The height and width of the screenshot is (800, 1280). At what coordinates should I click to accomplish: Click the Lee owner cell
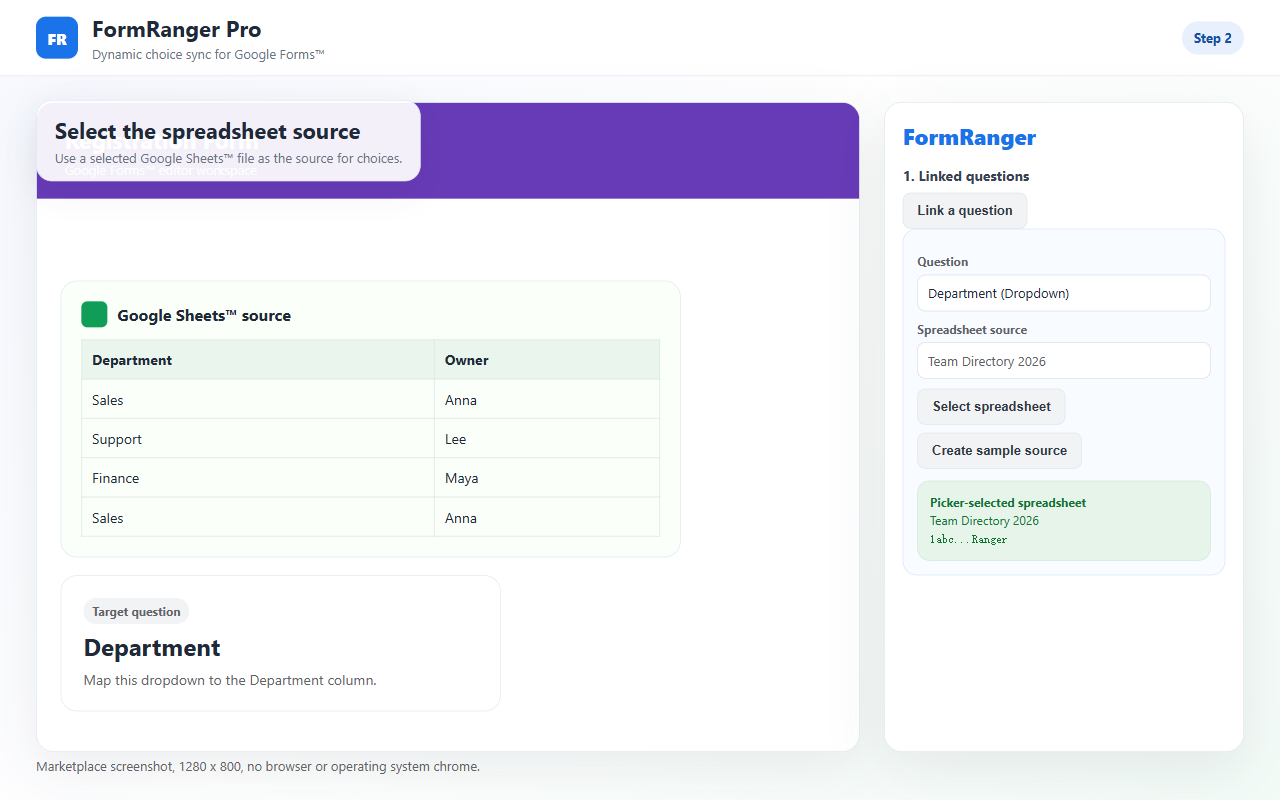[547, 439]
